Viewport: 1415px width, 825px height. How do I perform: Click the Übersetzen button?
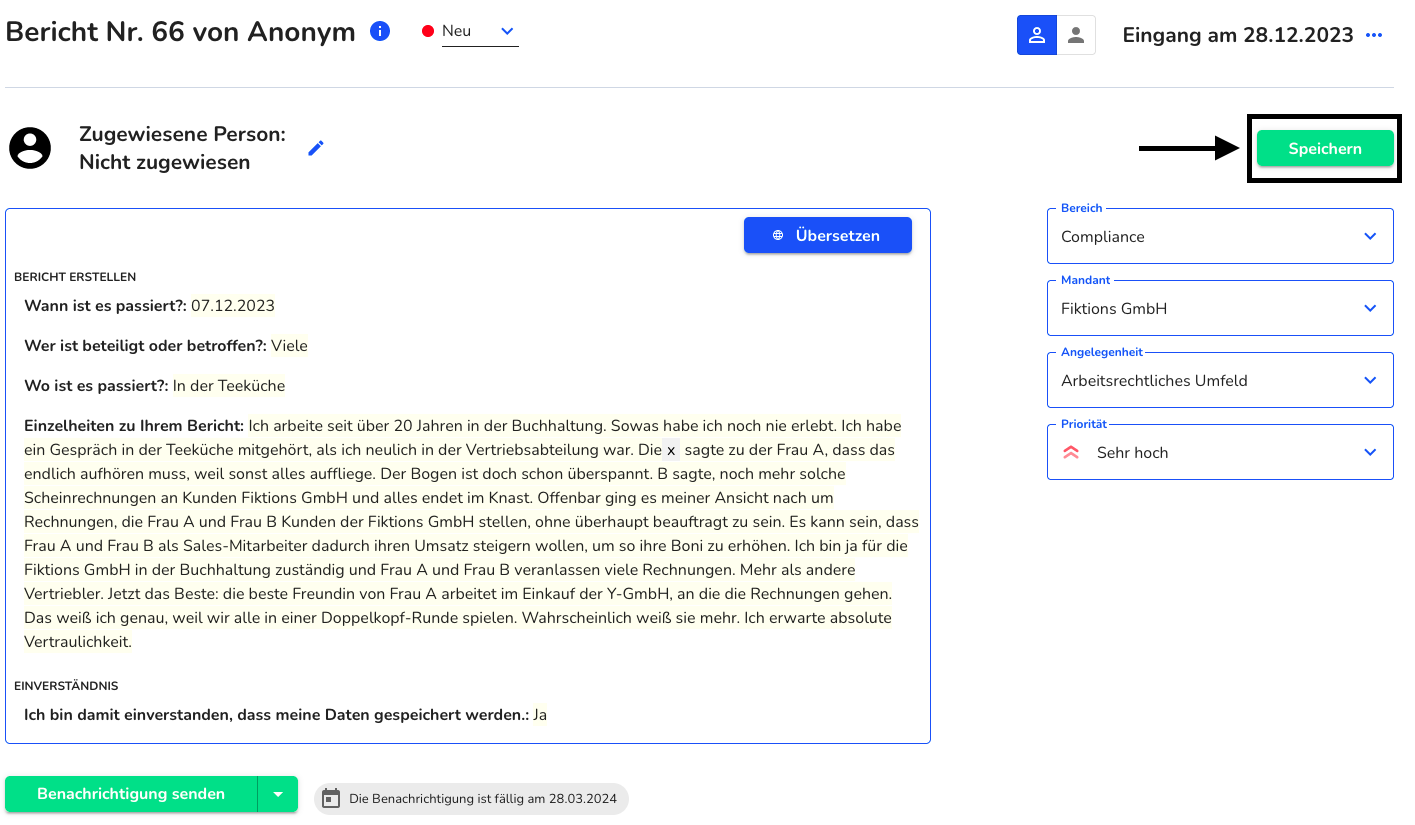tap(827, 235)
